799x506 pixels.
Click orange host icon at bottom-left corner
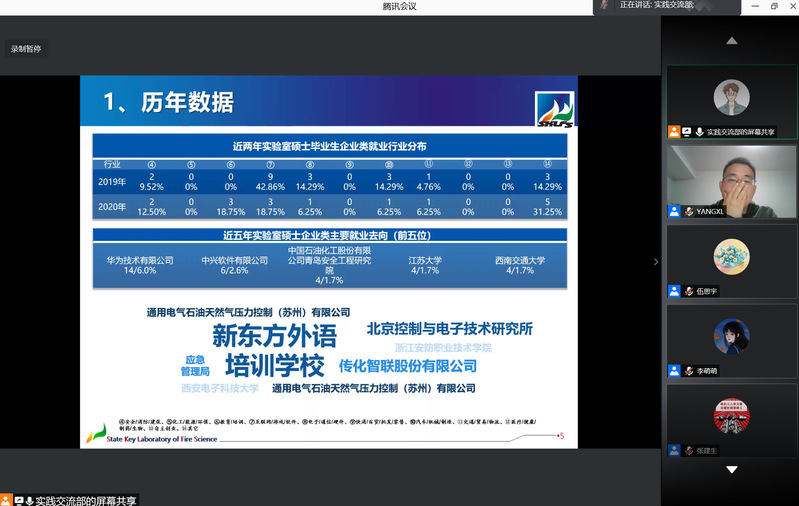[5, 500]
